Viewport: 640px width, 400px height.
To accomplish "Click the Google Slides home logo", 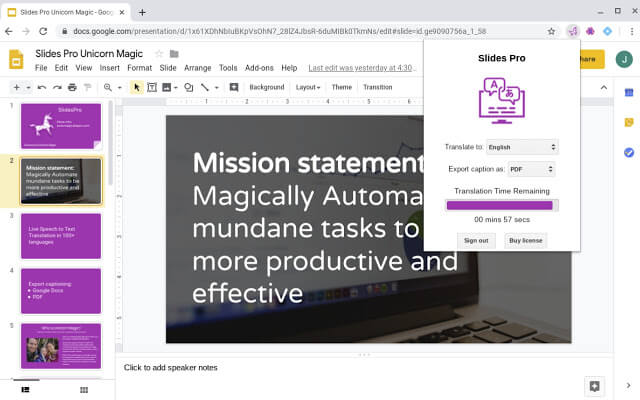I will (16, 60).
